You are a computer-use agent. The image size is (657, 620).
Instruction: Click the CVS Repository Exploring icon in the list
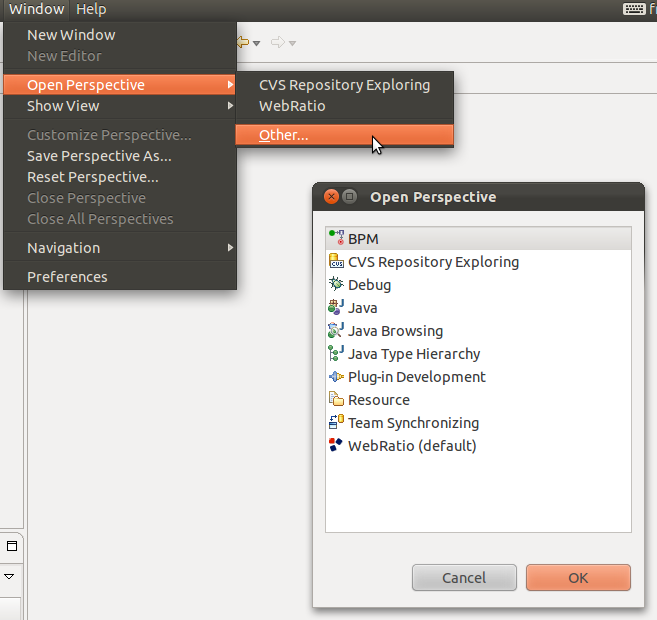(x=336, y=261)
